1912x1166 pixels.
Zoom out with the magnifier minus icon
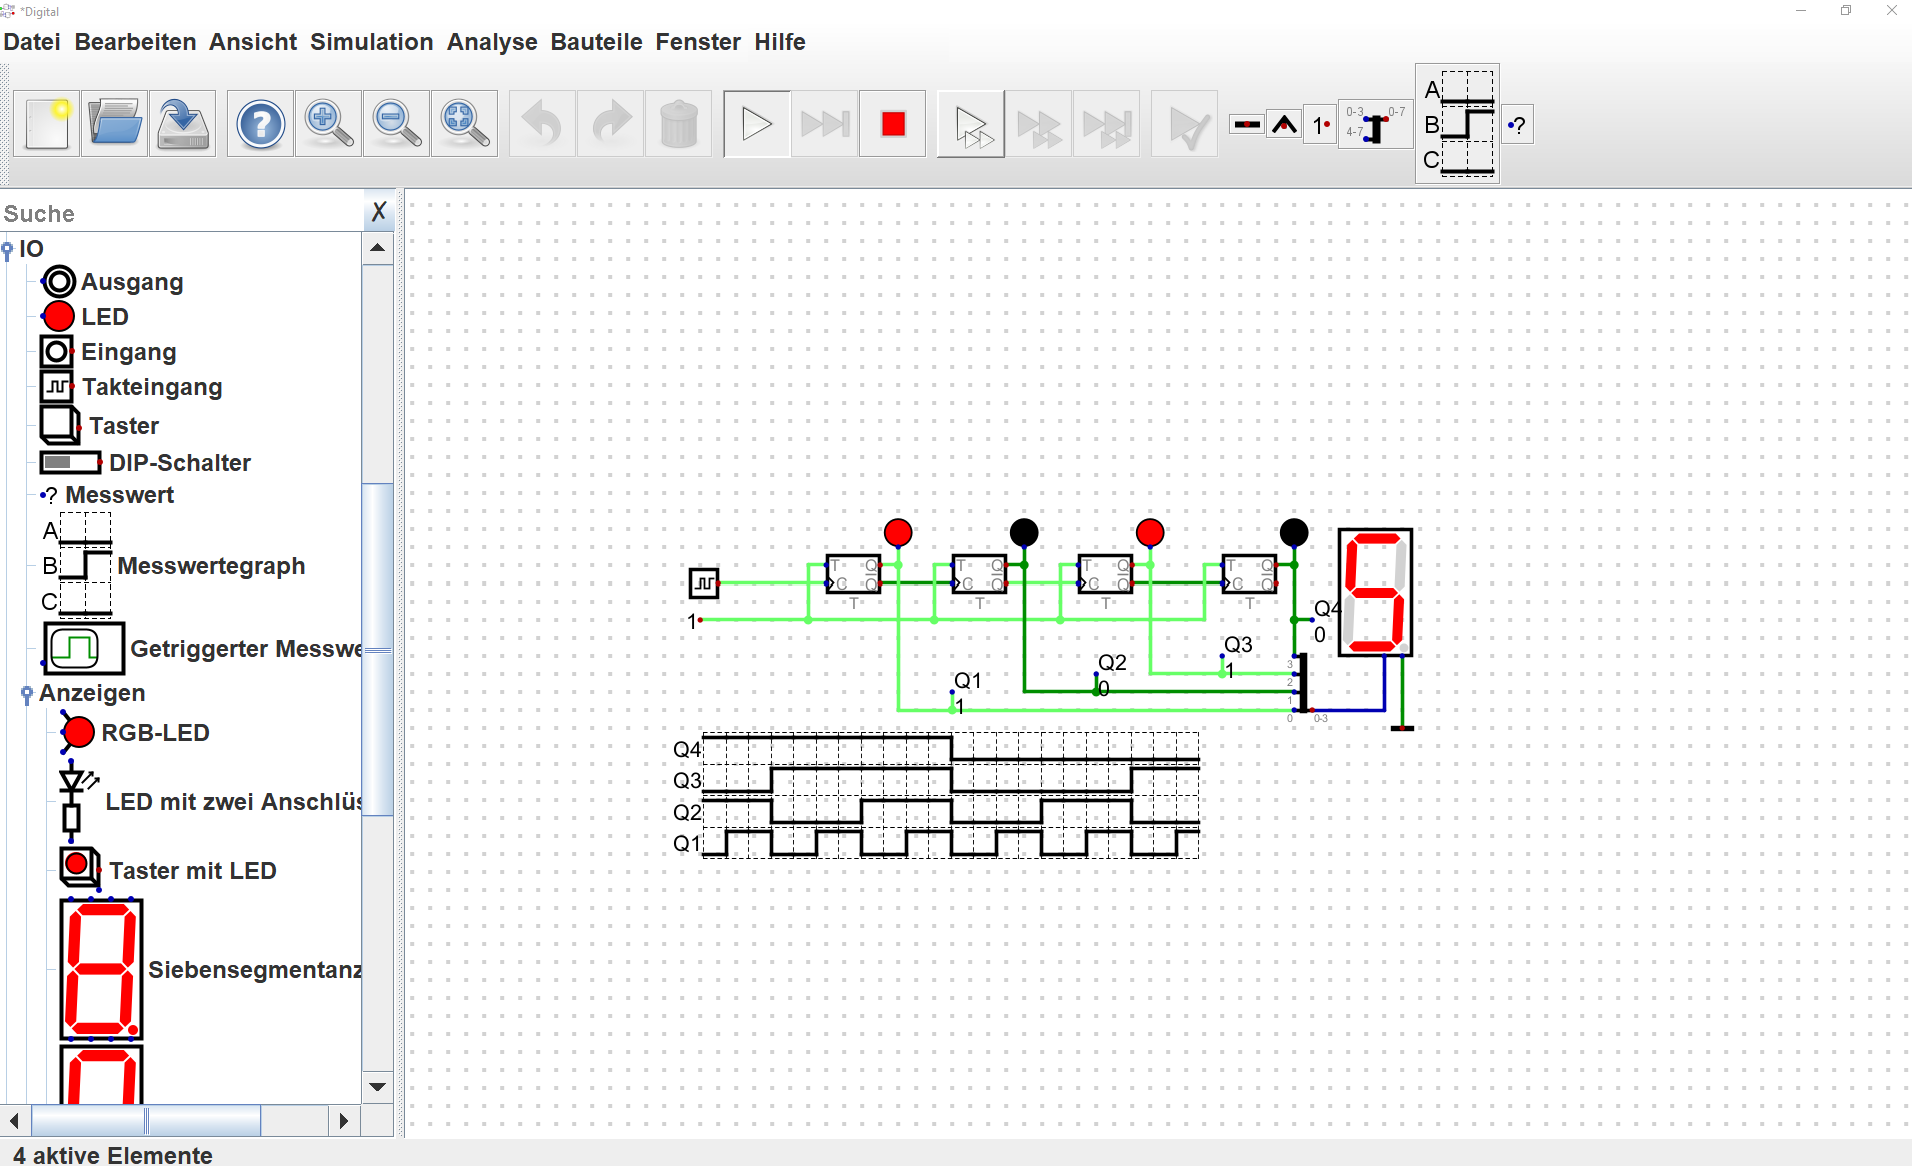(x=396, y=124)
